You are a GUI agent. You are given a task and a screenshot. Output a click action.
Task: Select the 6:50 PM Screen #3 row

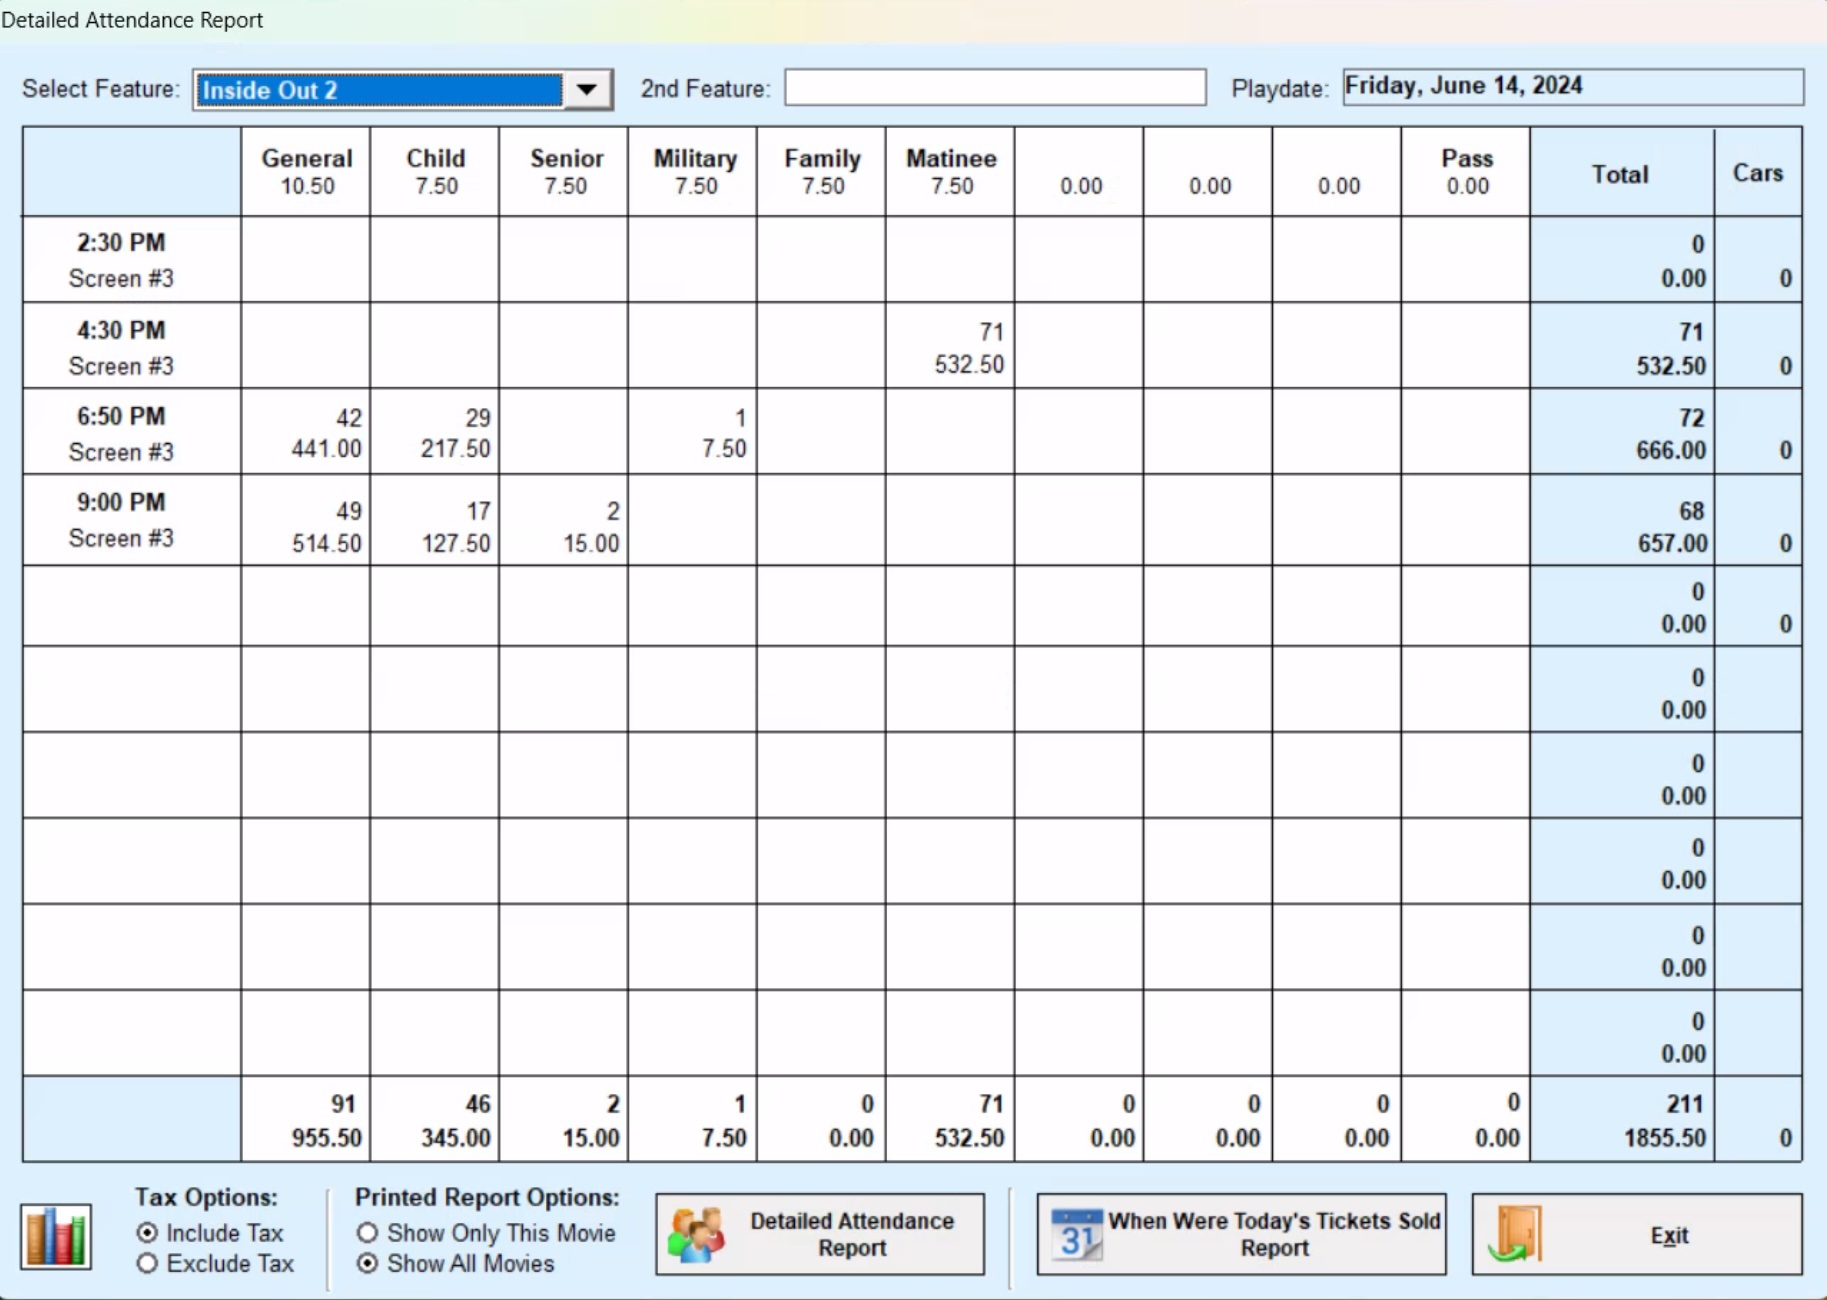click(x=121, y=433)
